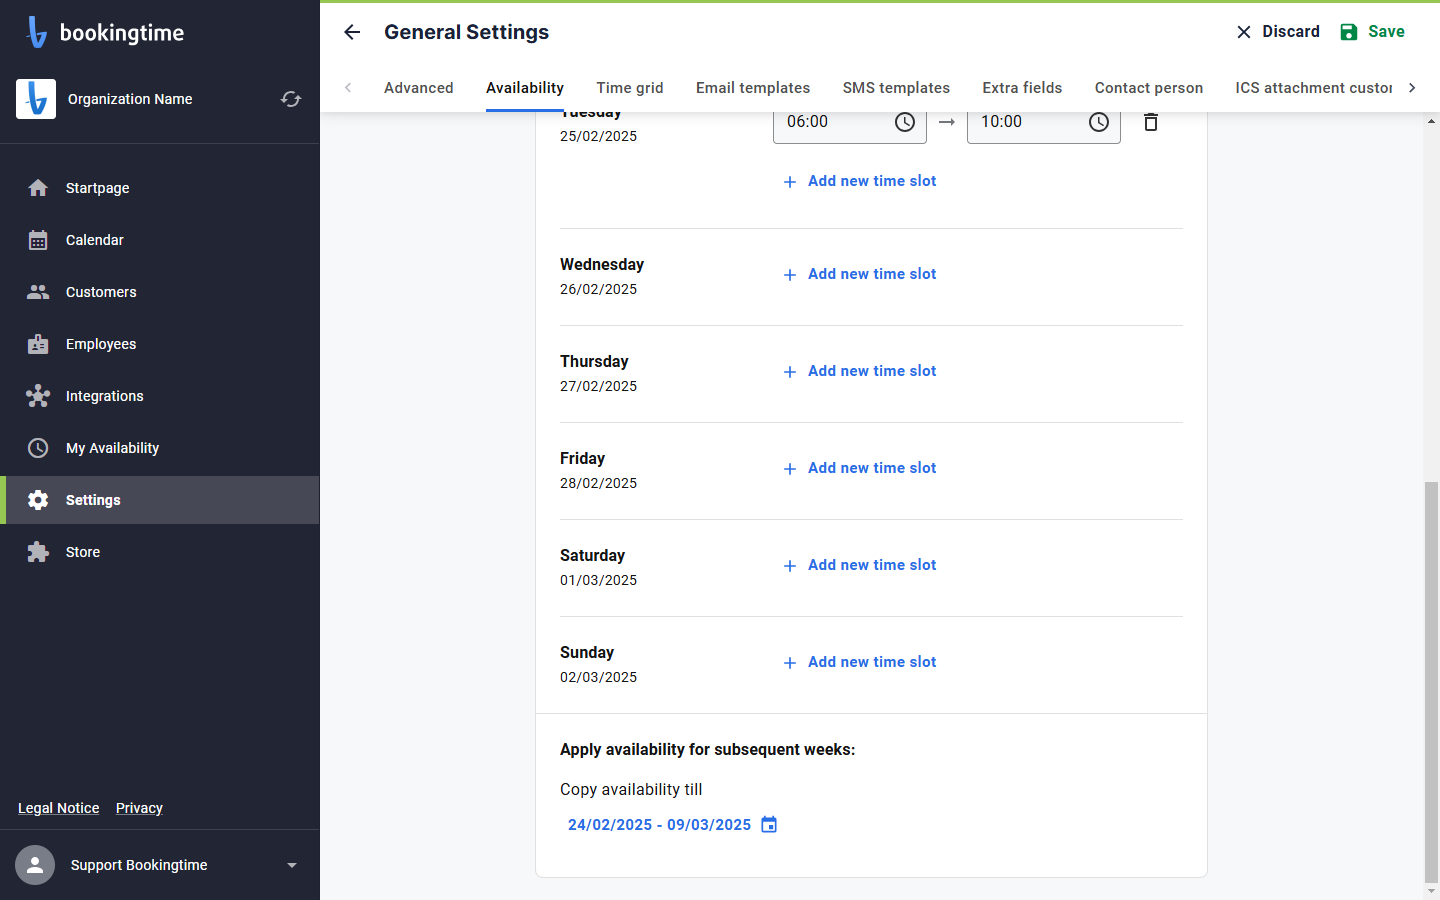Select the Time grid tab
This screenshot has width=1440, height=900.
point(630,88)
